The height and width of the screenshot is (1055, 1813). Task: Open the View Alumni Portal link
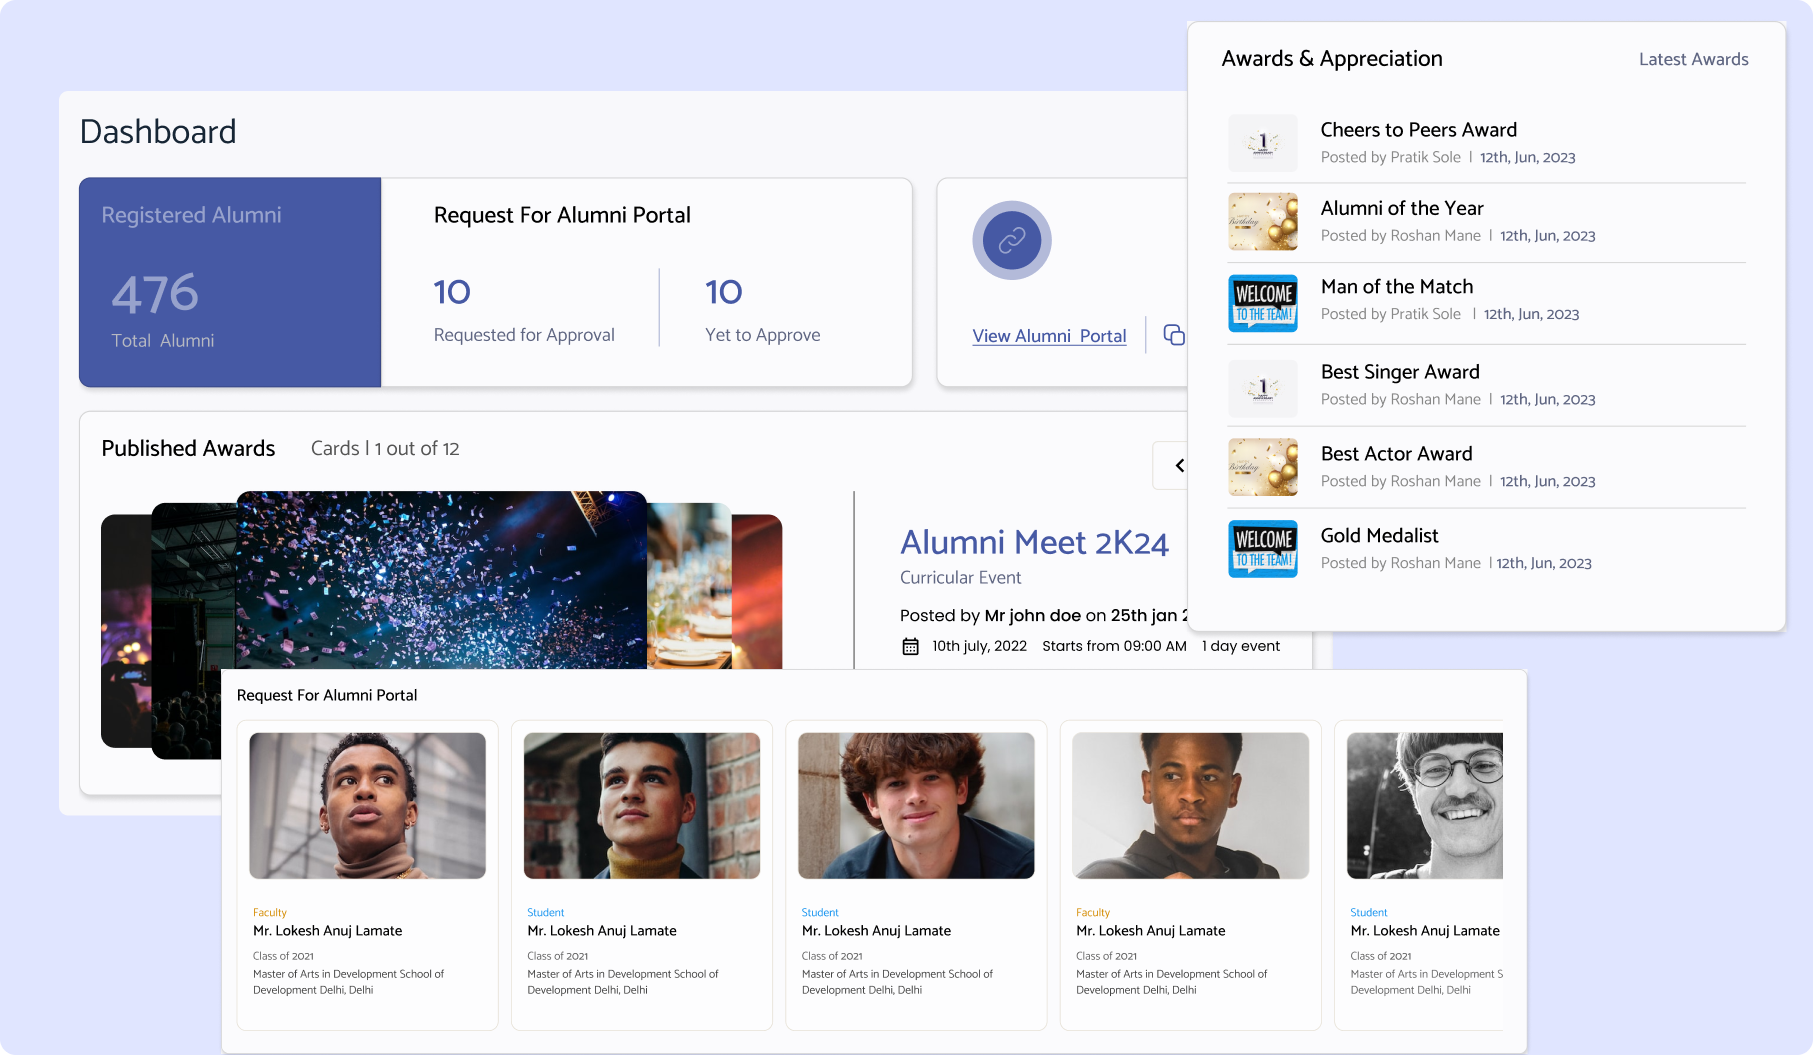tap(1049, 336)
